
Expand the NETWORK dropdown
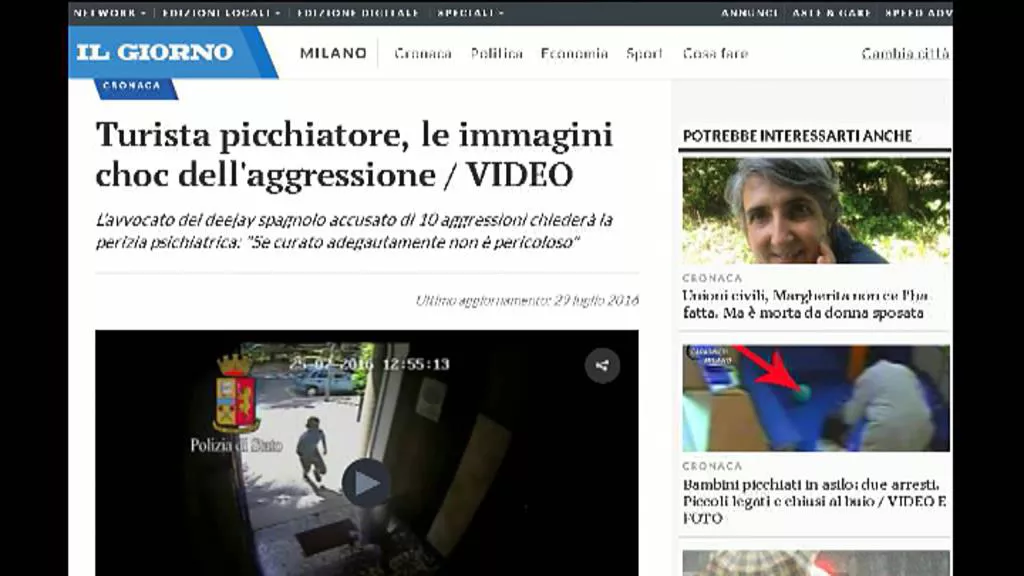[110, 12]
